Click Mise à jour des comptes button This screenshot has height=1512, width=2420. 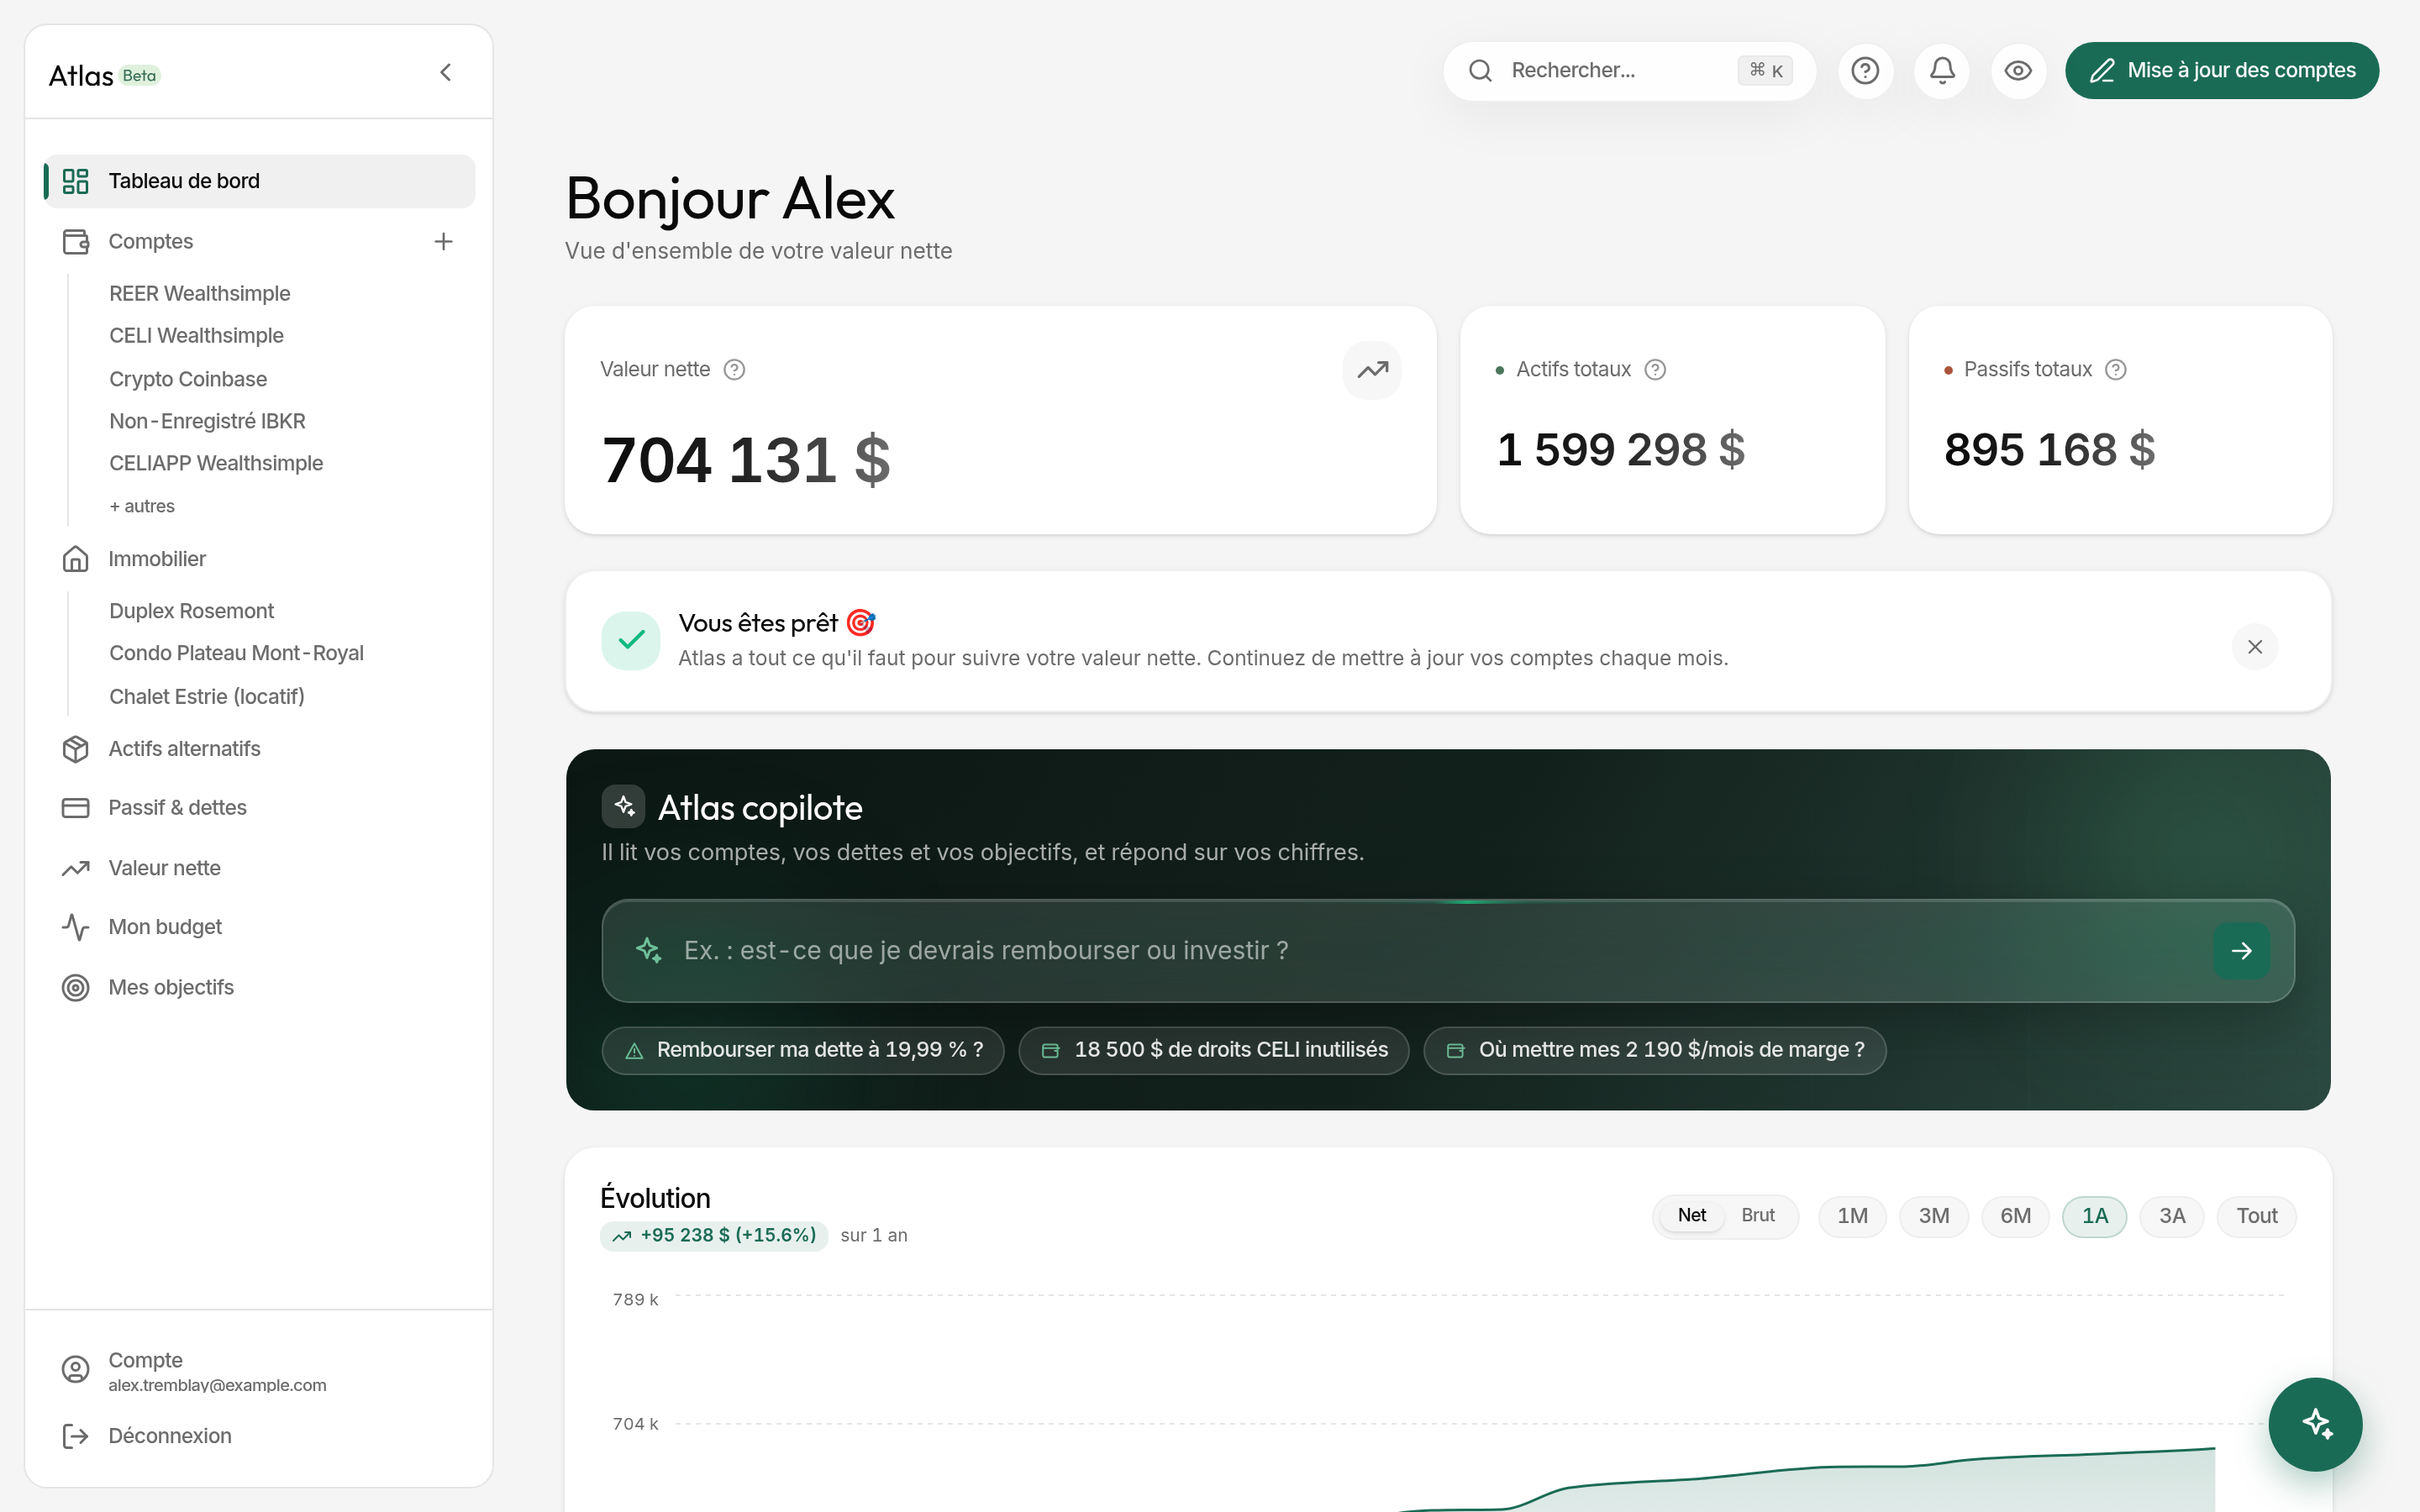click(x=2222, y=71)
